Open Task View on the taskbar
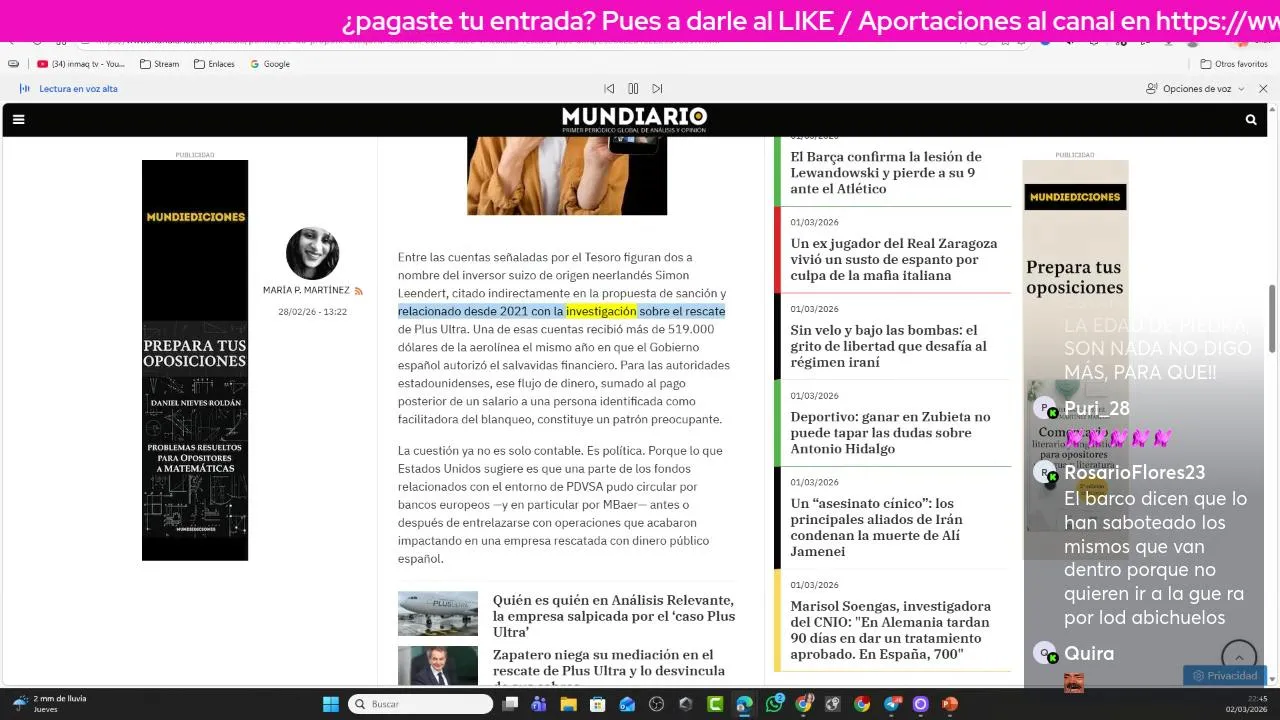This screenshot has height=720, width=1280. coord(510,704)
